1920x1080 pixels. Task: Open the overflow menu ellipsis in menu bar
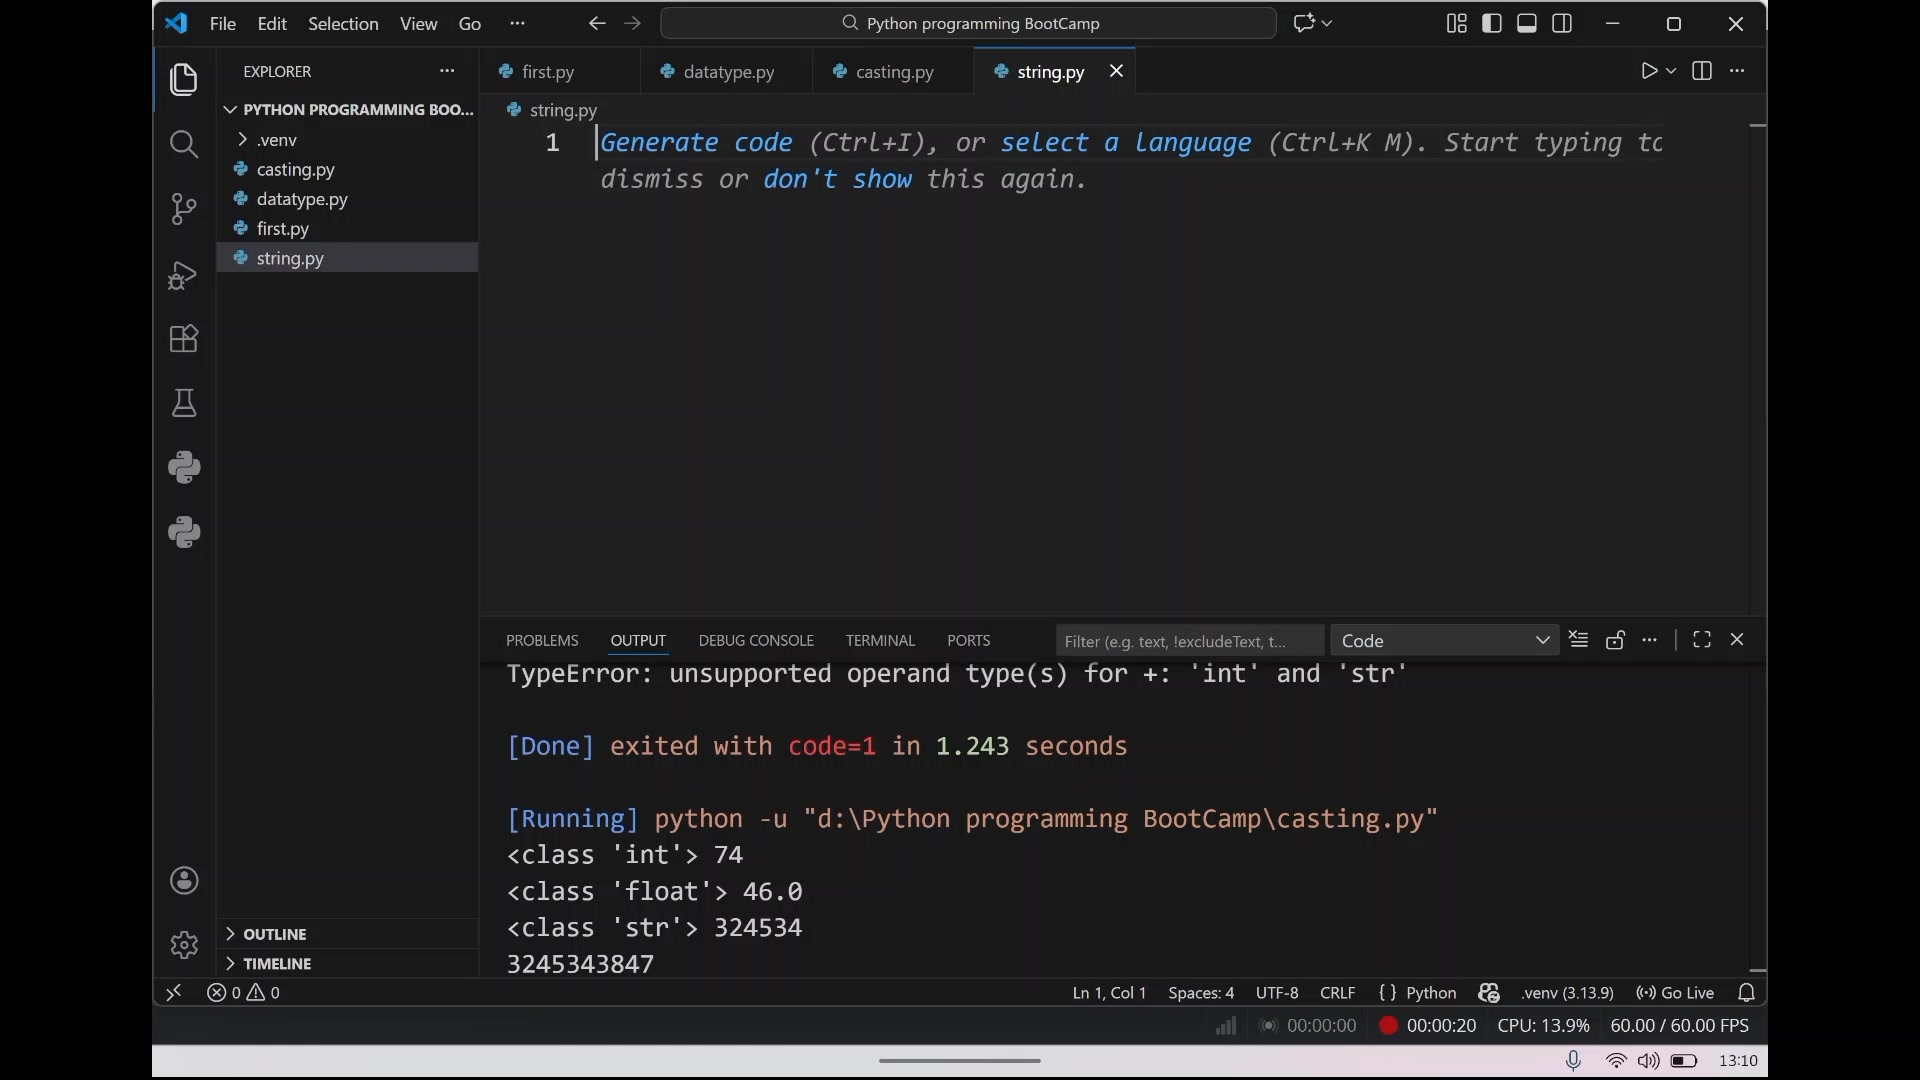pos(517,24)
